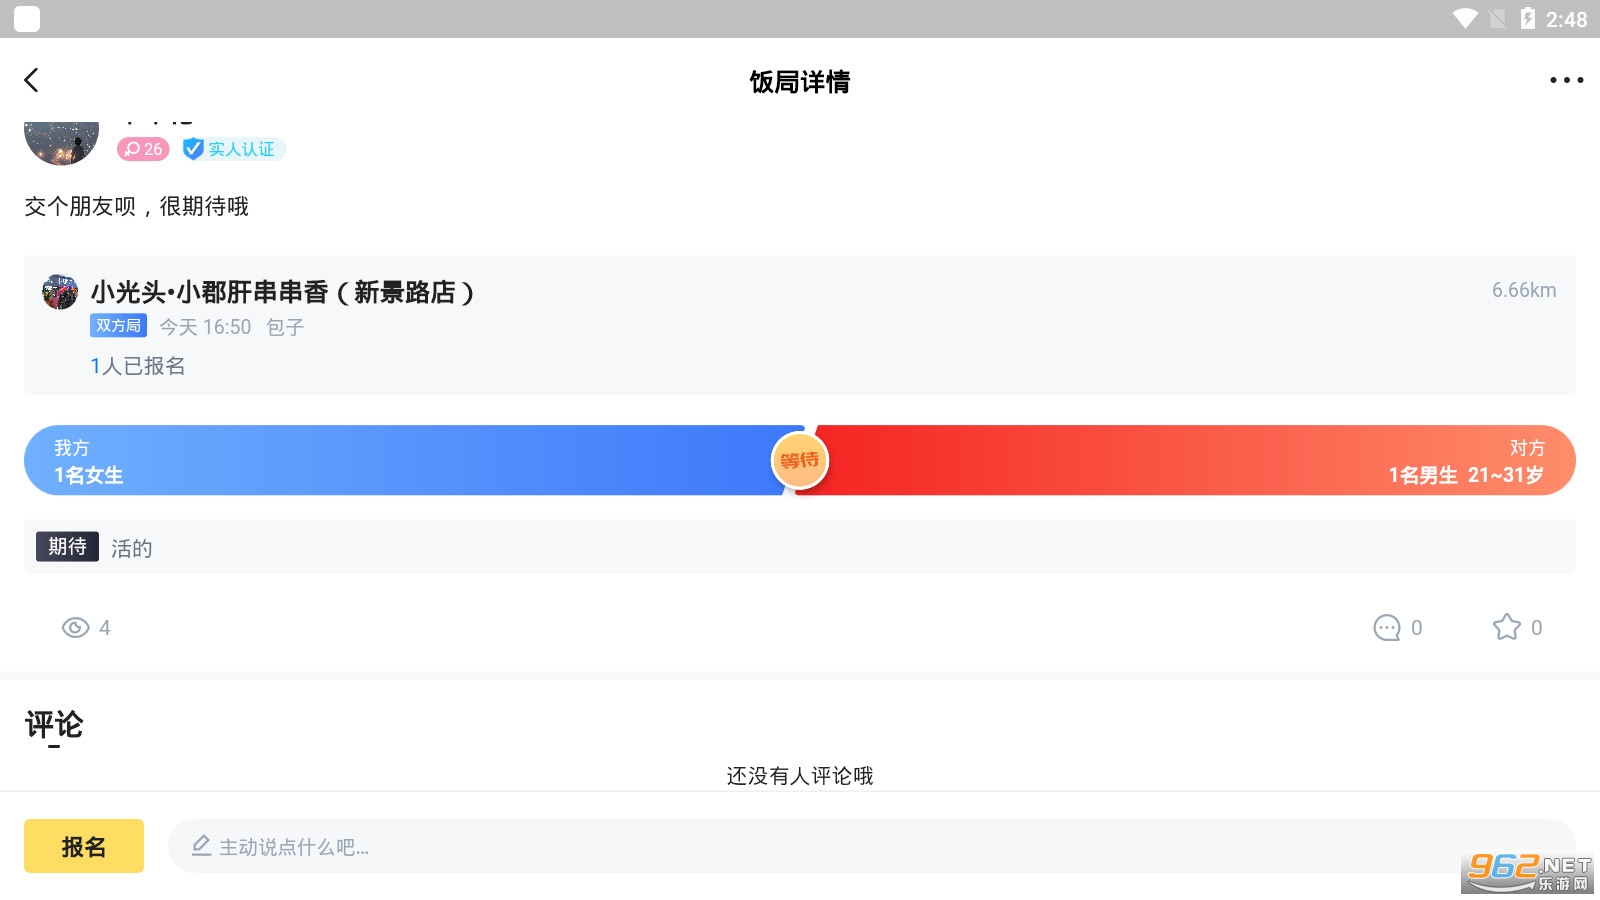This screenshot has width=1600, height=900.
Task: Switch to the 评论 tab
Action: click(x=54, y=725)
